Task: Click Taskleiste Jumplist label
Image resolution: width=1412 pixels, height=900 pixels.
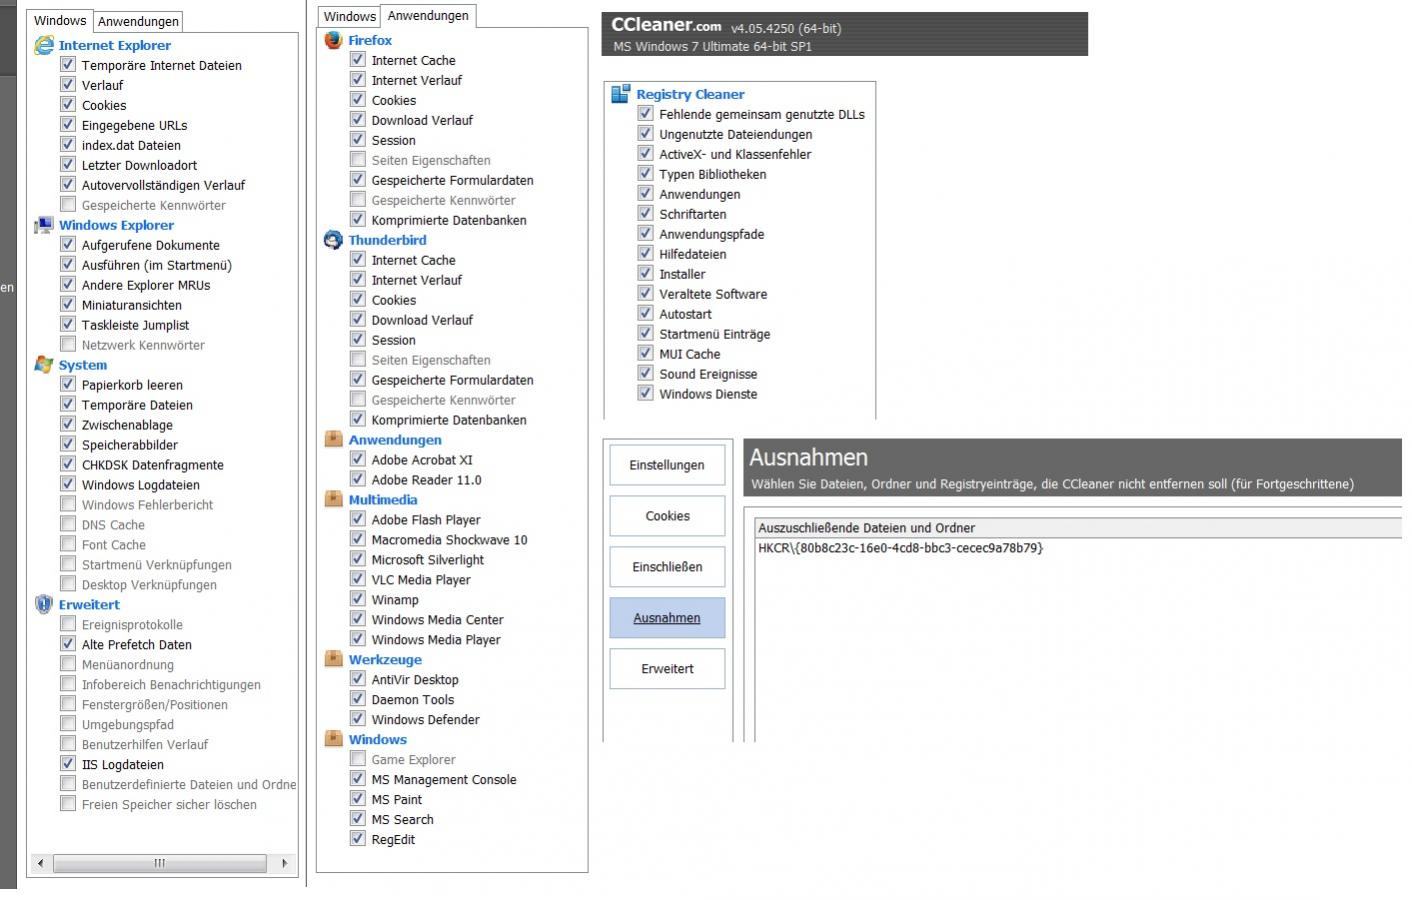Action: 135,325
